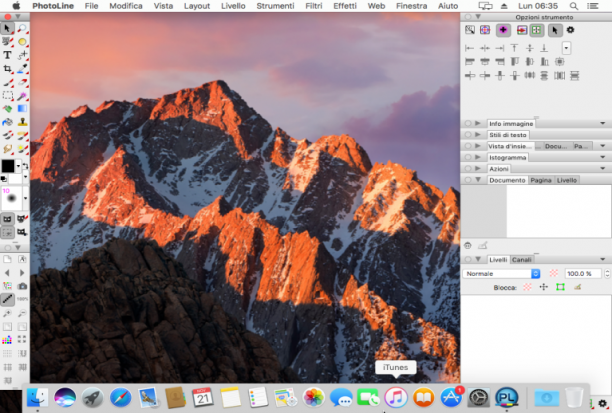Expand the Azioni panel
This screenshot has width=612, height=413.
click(478, 169)
